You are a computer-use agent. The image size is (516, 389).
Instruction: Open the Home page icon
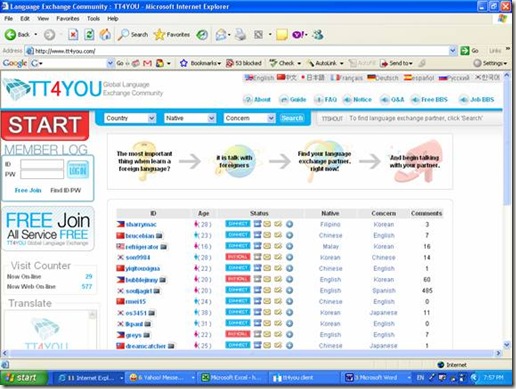(x=105, y=34)
